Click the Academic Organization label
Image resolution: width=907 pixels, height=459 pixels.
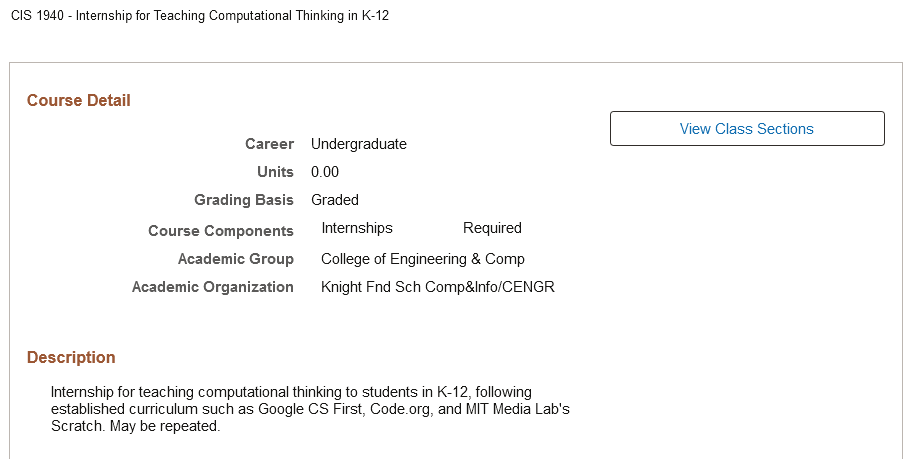coord(213,287)
